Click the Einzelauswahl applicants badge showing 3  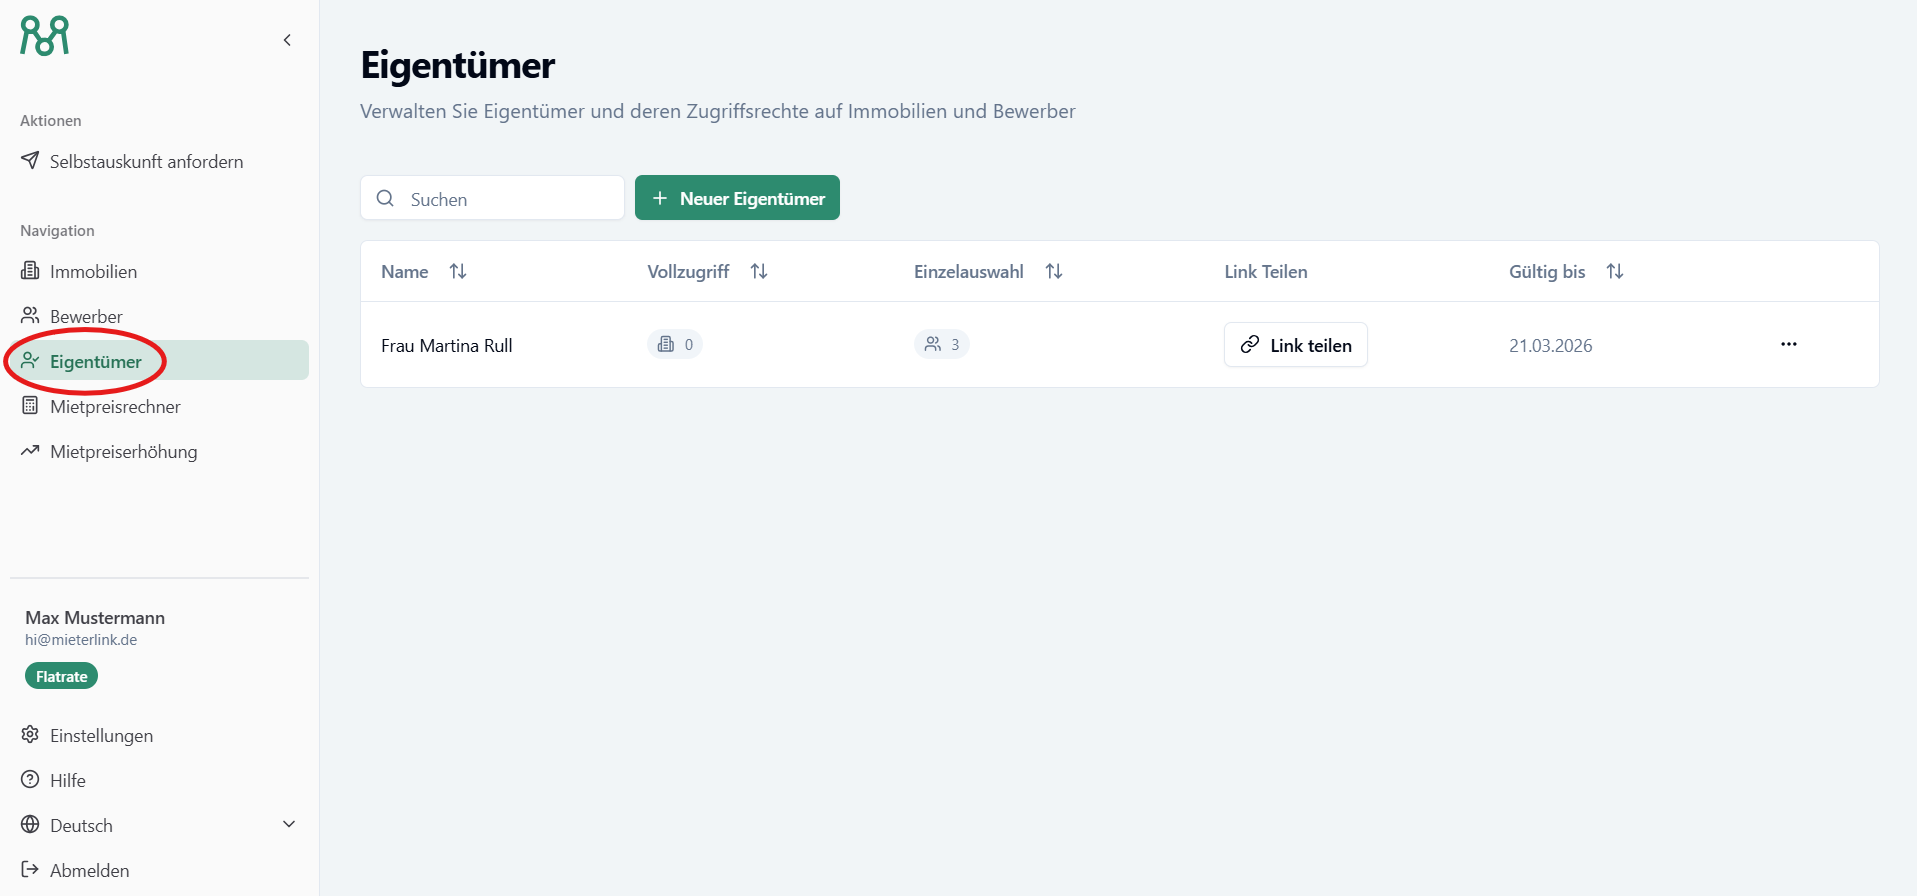(942, 345)
